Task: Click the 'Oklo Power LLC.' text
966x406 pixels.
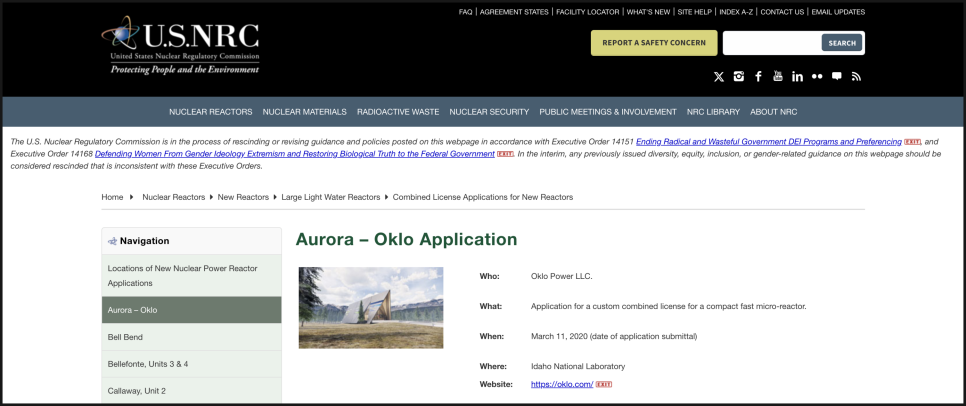Action: 561,276
